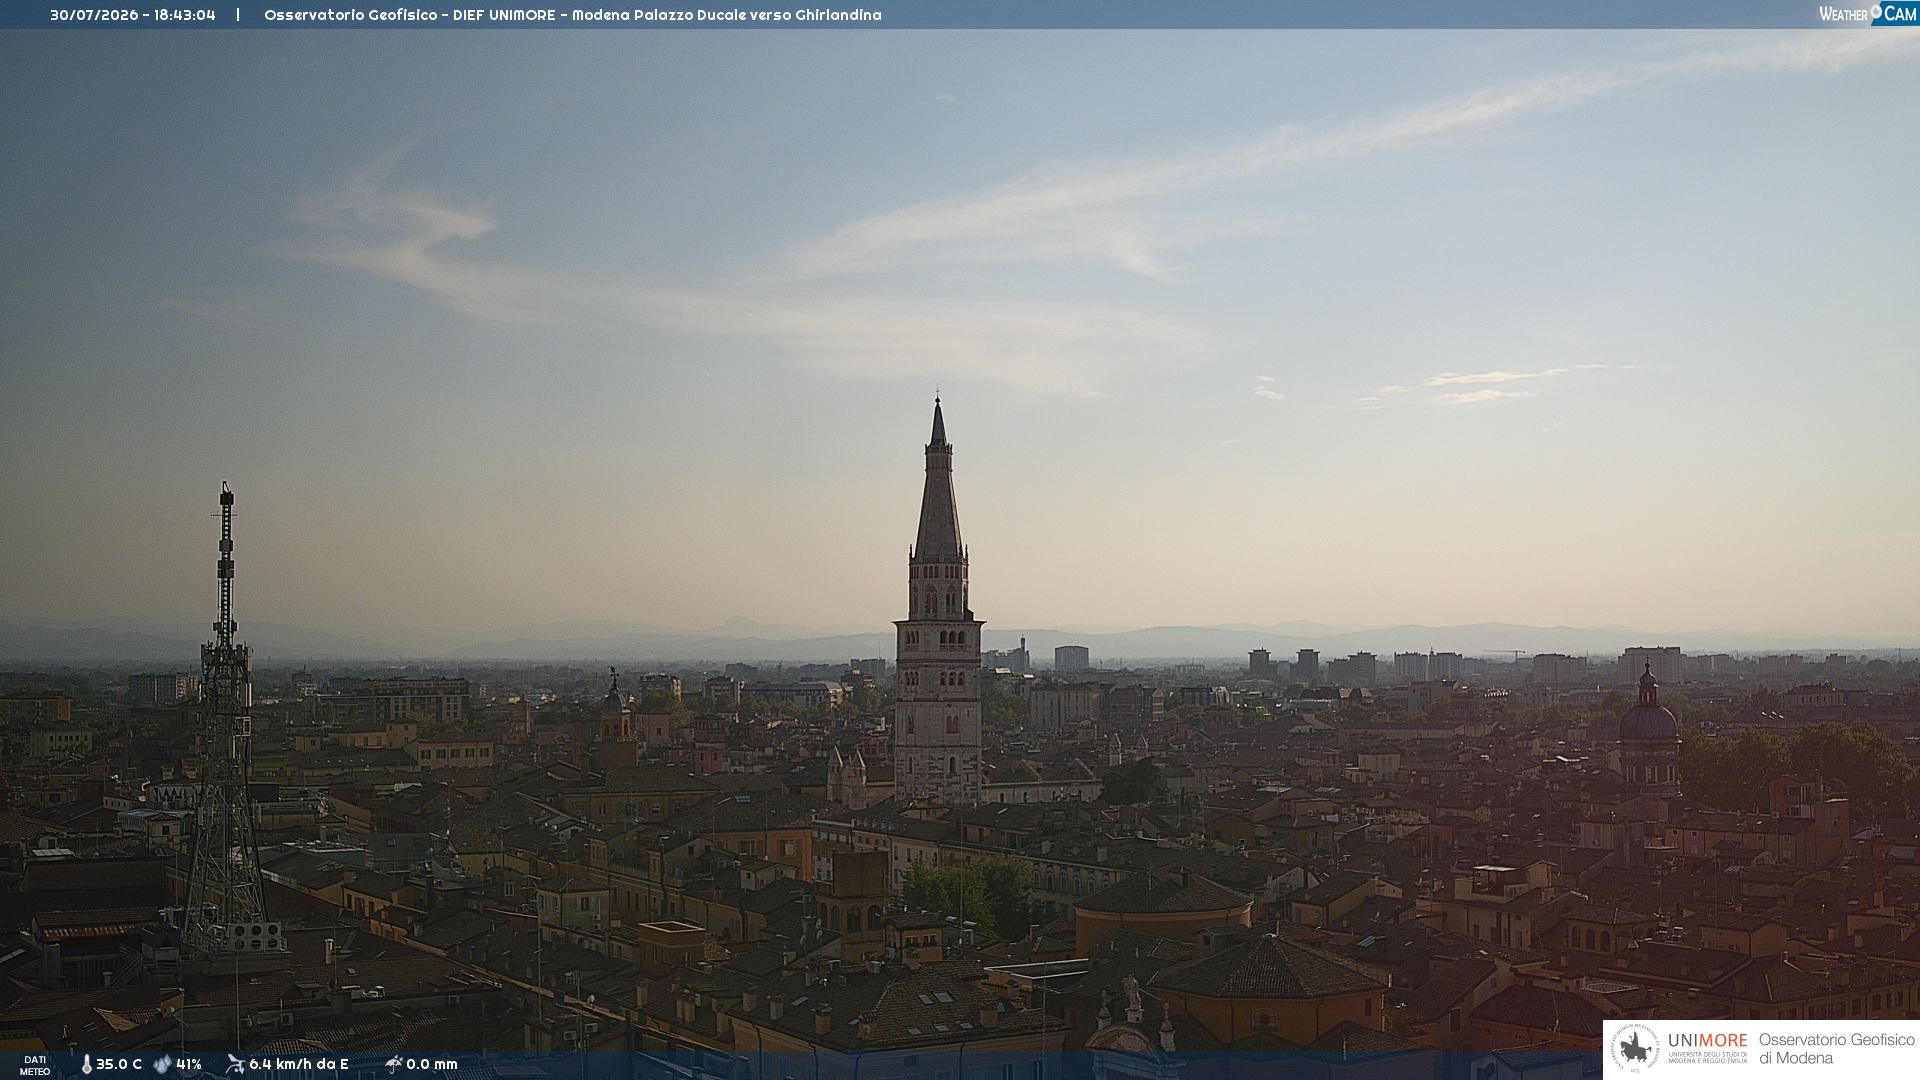Click the thermometer temperature icon

(x=86, y=1064)
